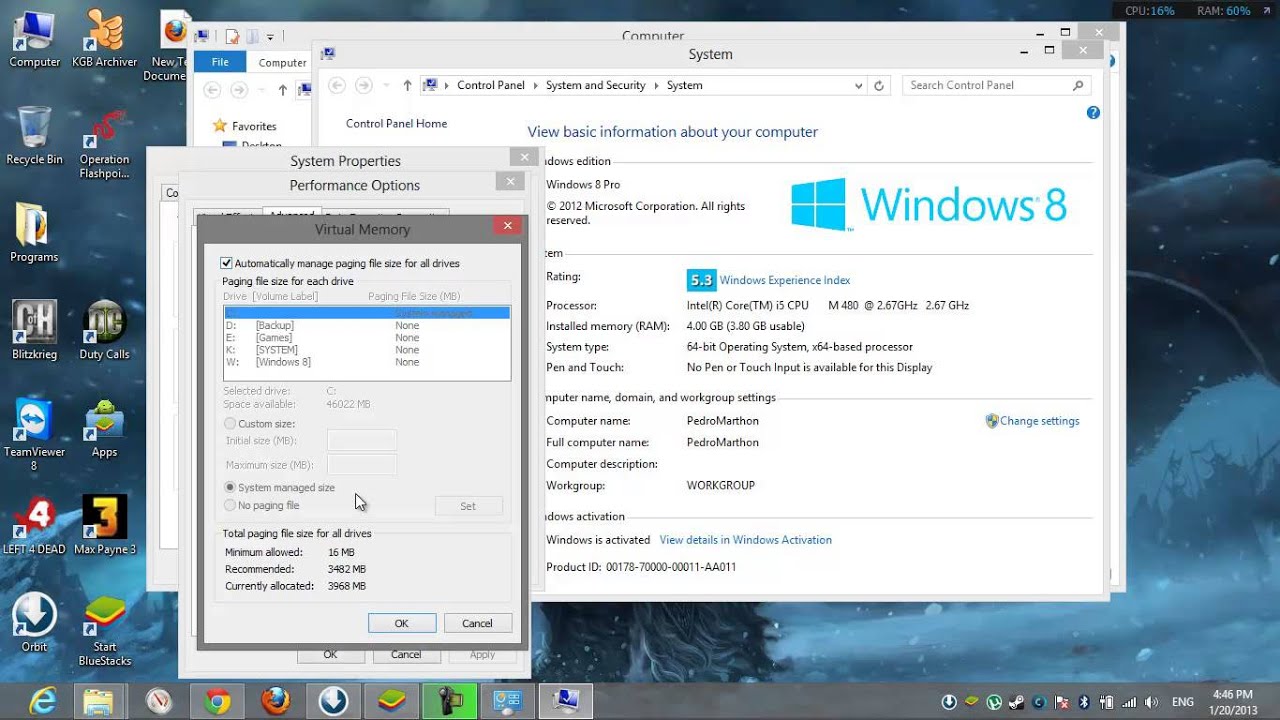
Task: Click the Search Control Panel field
Action: (996, 86)
